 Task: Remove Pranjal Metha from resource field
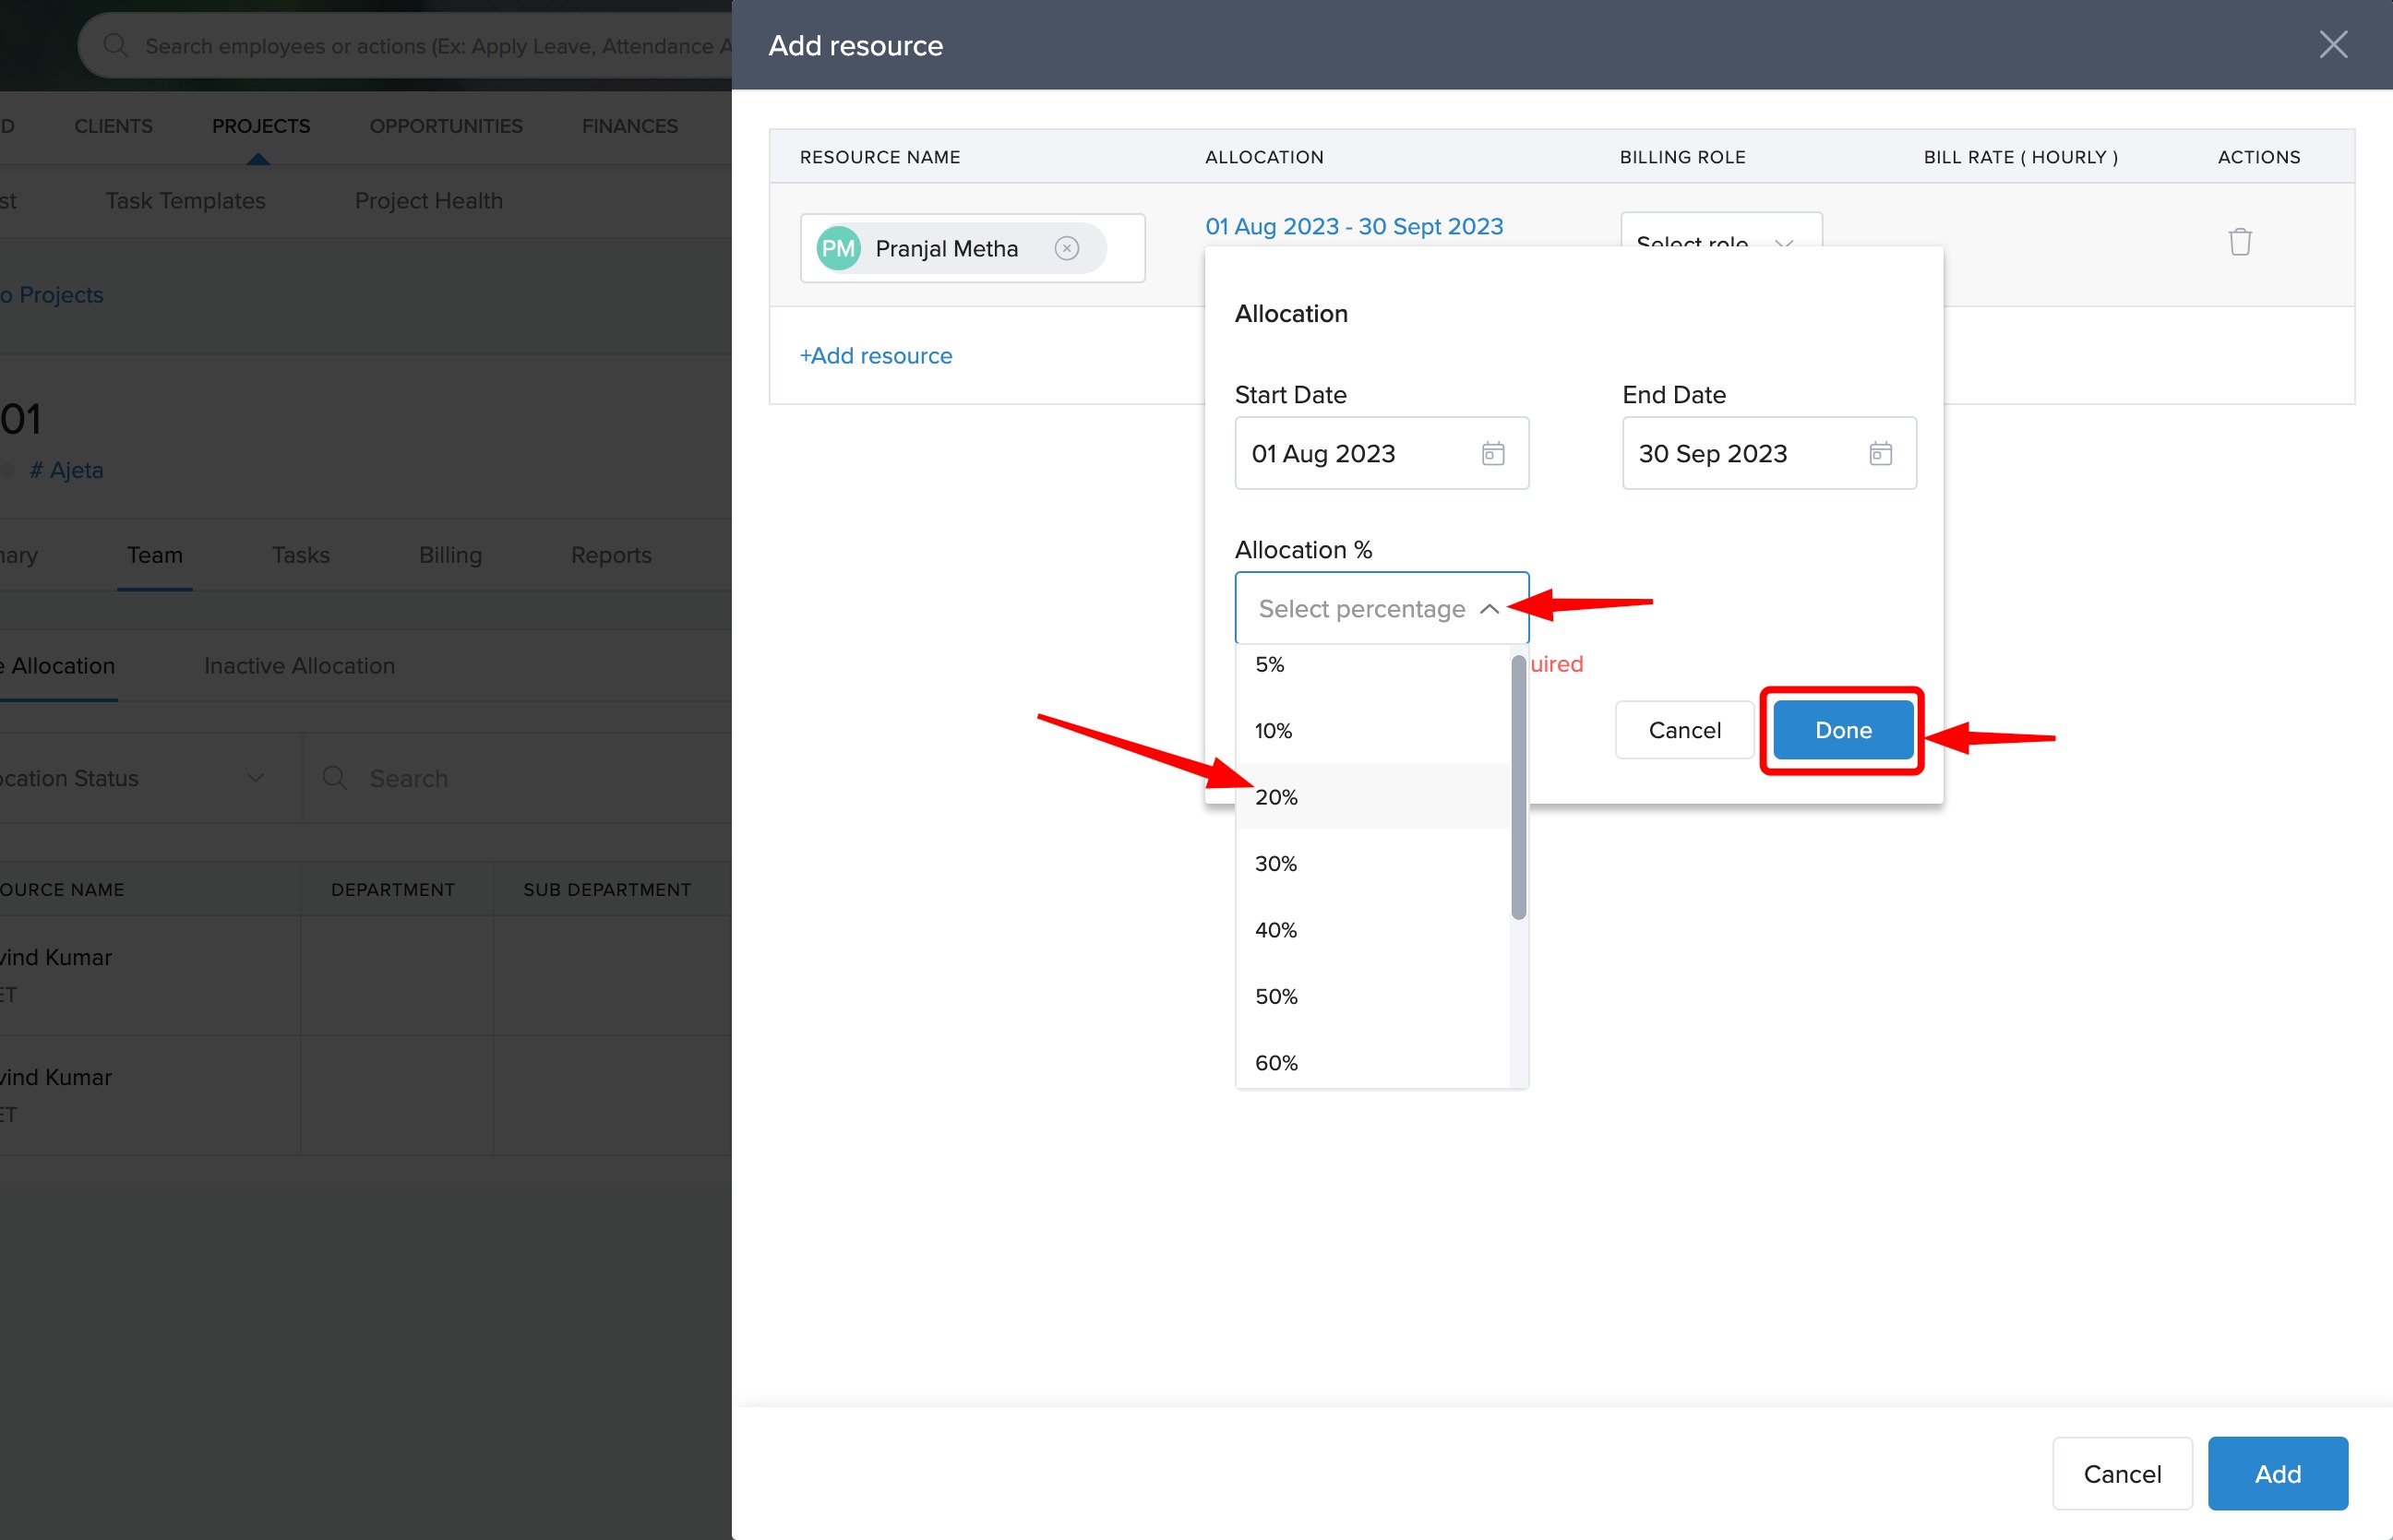pyautogui.click(x=1067, y=248)
